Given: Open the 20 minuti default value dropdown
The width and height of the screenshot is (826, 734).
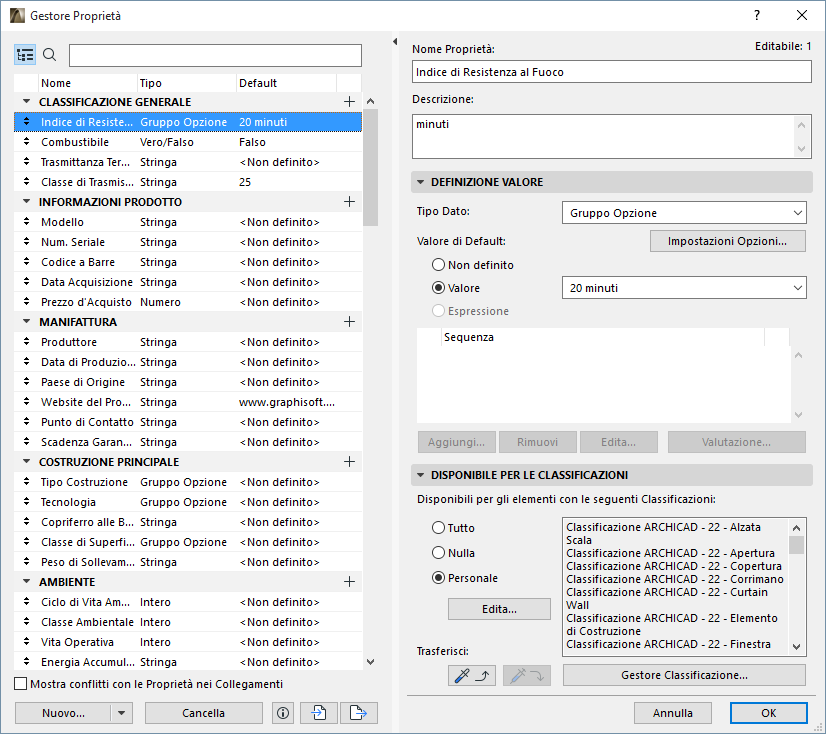Looking at the screenshot, I should click(x=684, y=288).
